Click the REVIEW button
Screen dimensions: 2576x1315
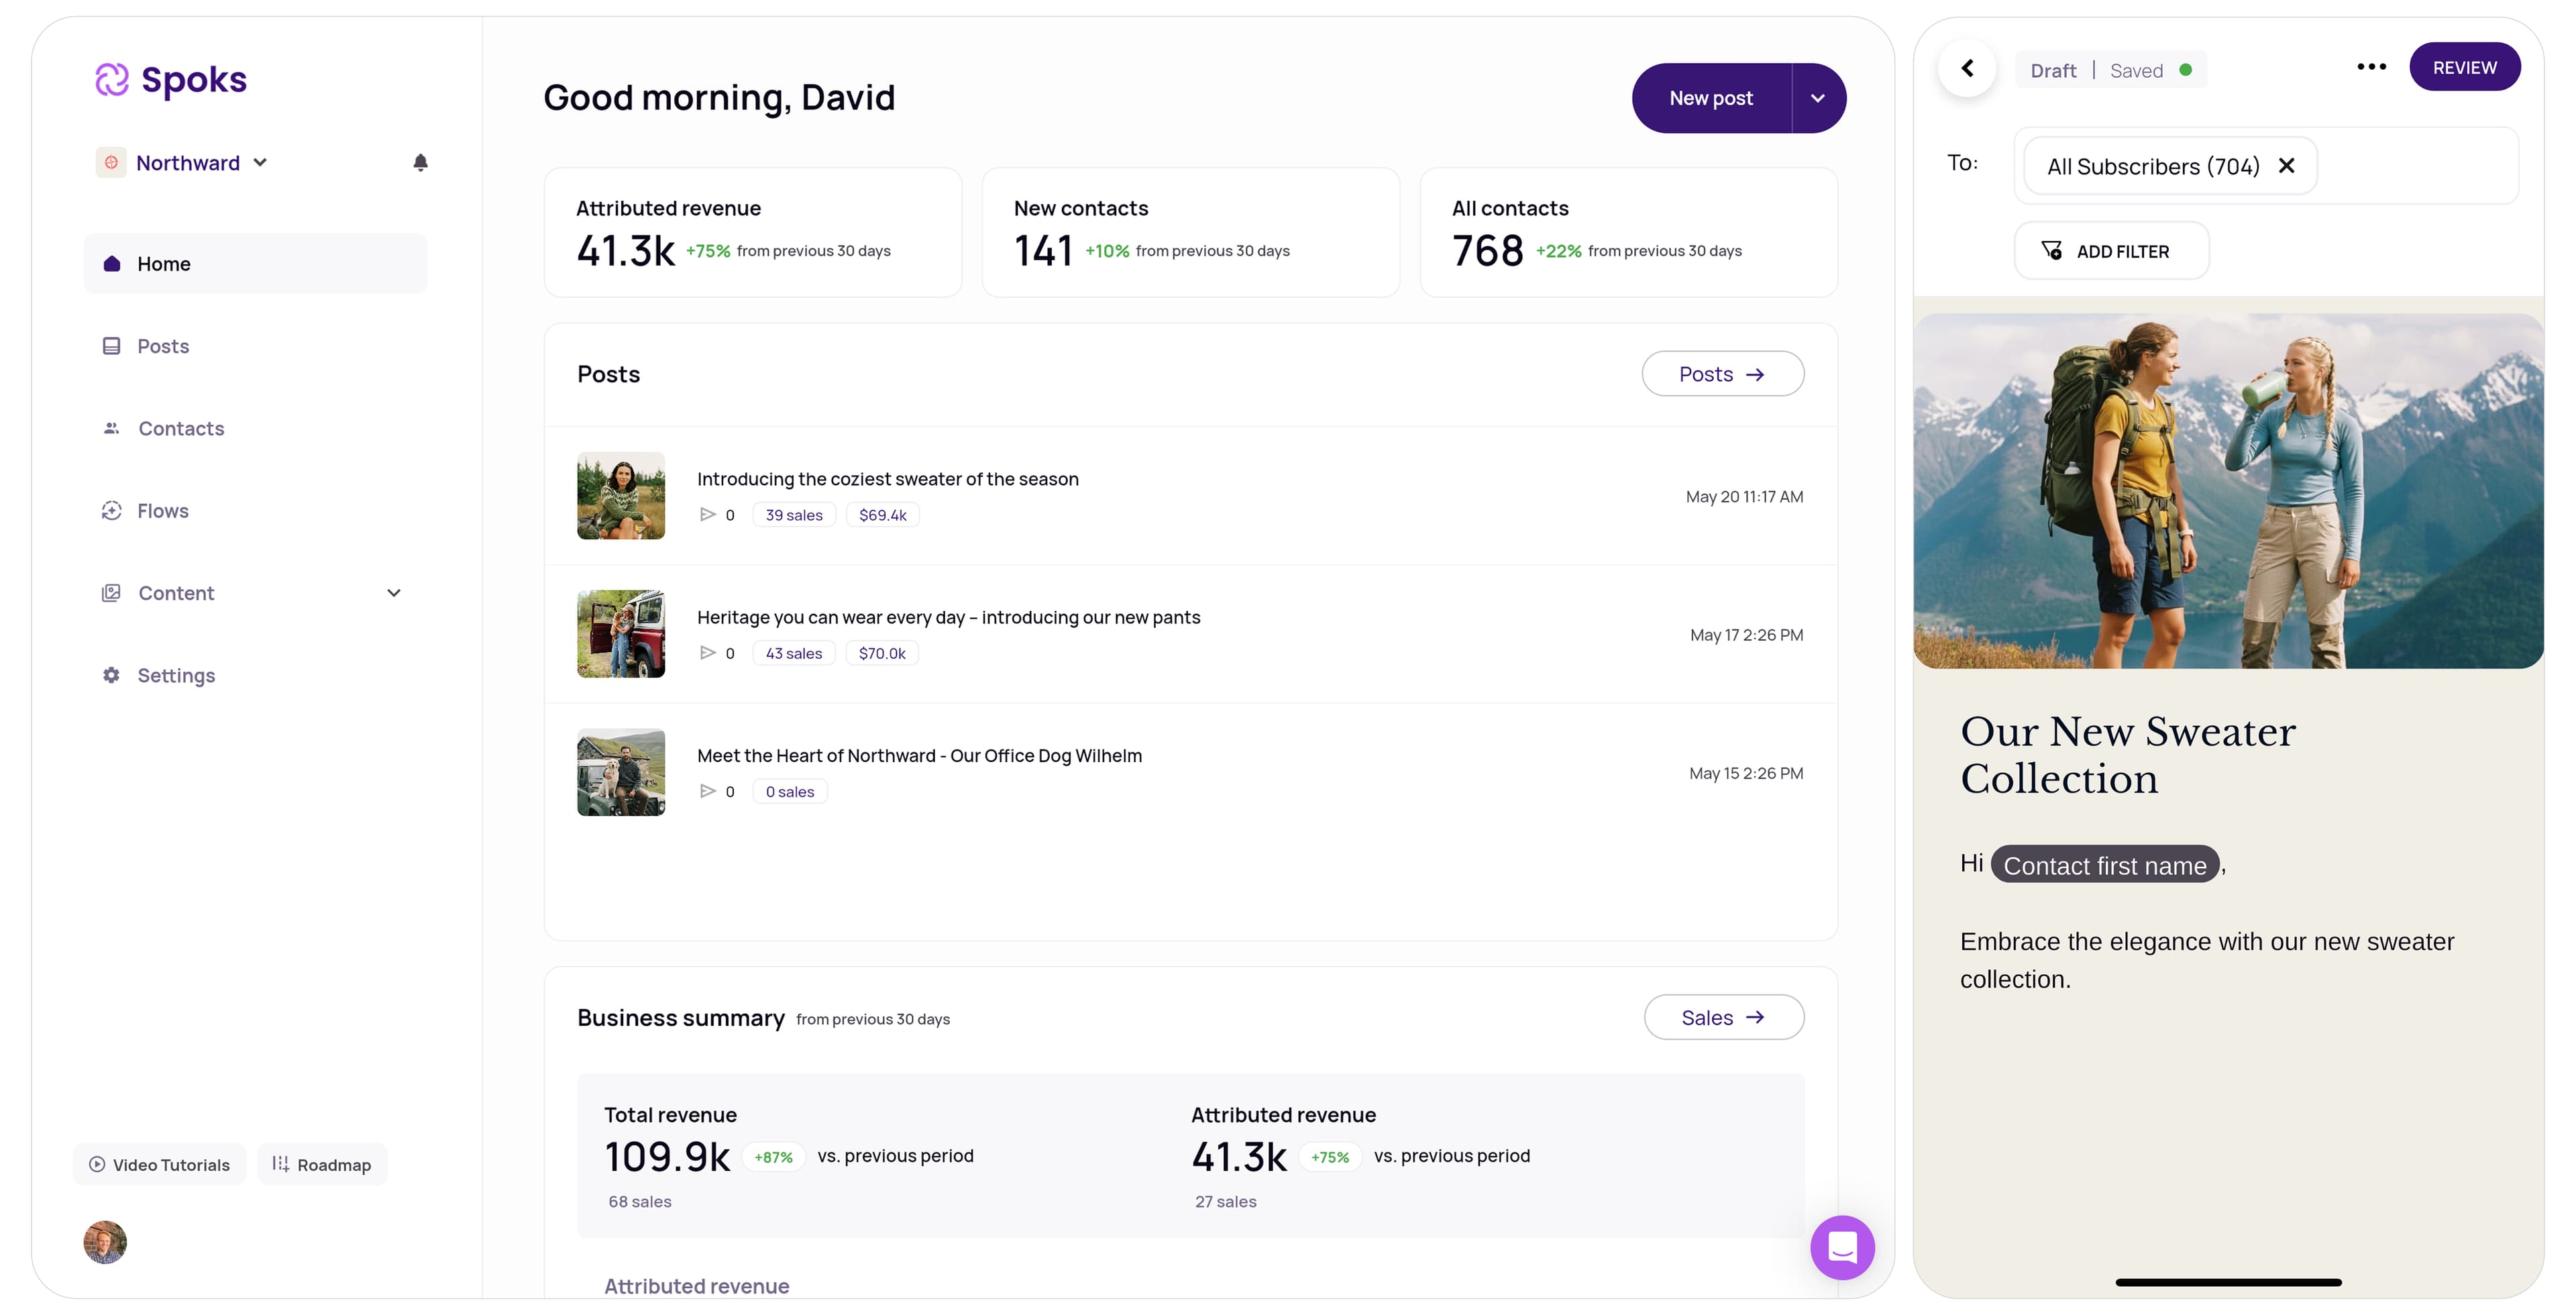click(2464, 67)
